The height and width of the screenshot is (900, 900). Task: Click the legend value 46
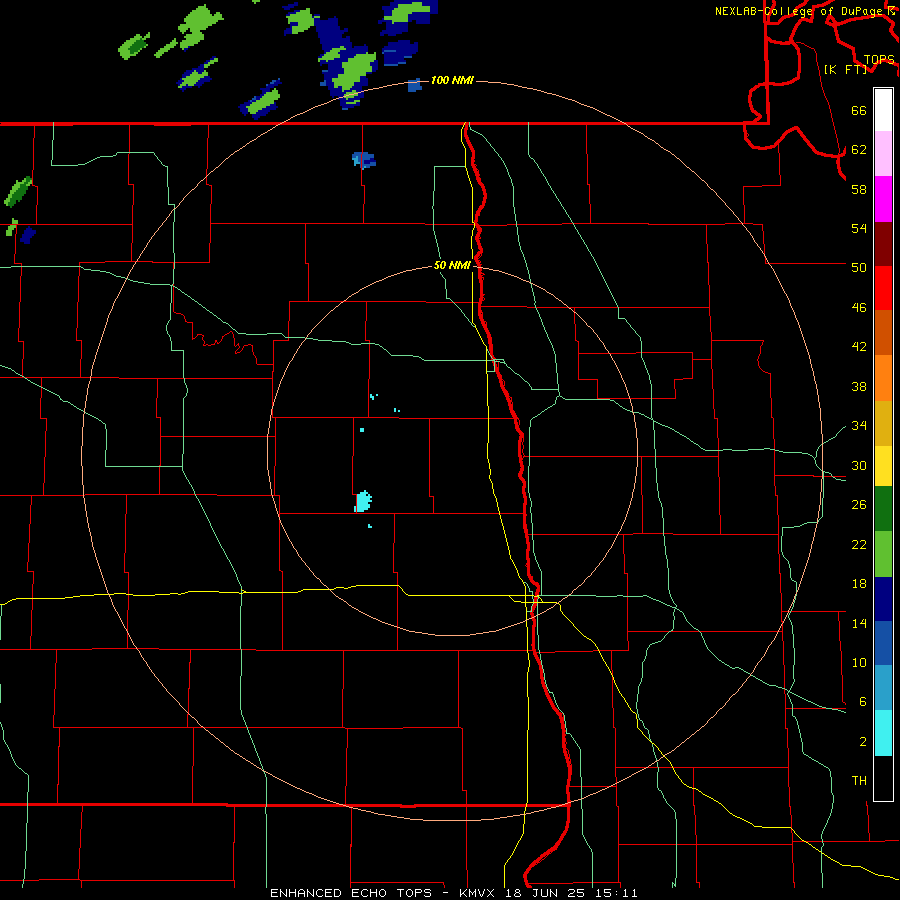pos(859,308)
